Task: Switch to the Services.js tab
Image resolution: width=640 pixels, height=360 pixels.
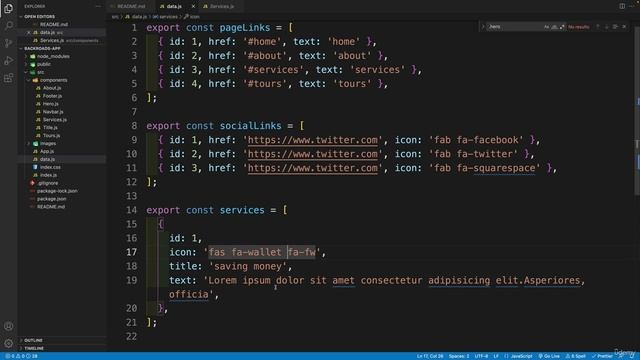Action: coord(221,7)
